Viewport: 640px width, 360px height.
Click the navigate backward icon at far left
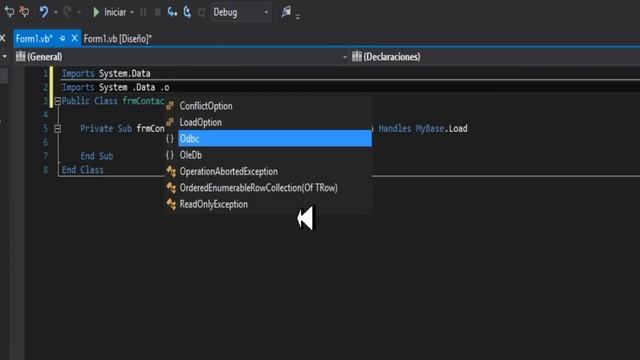coord(9,12)
